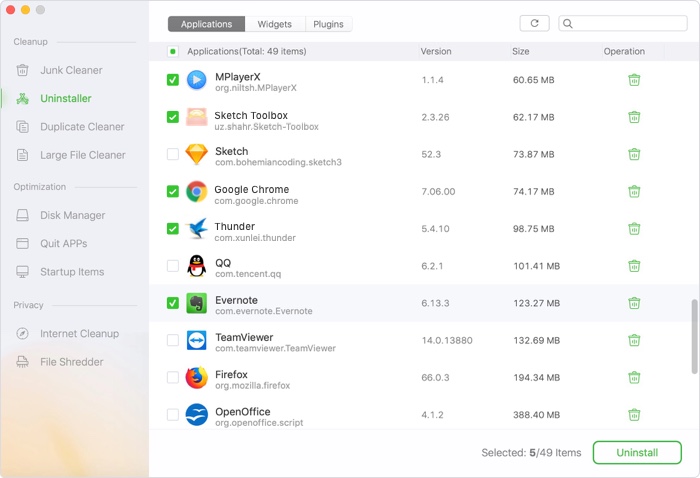This screenshot has height=478, width=700.
Task: Click the QQ penguin app icon
Action: click(196, 266)
